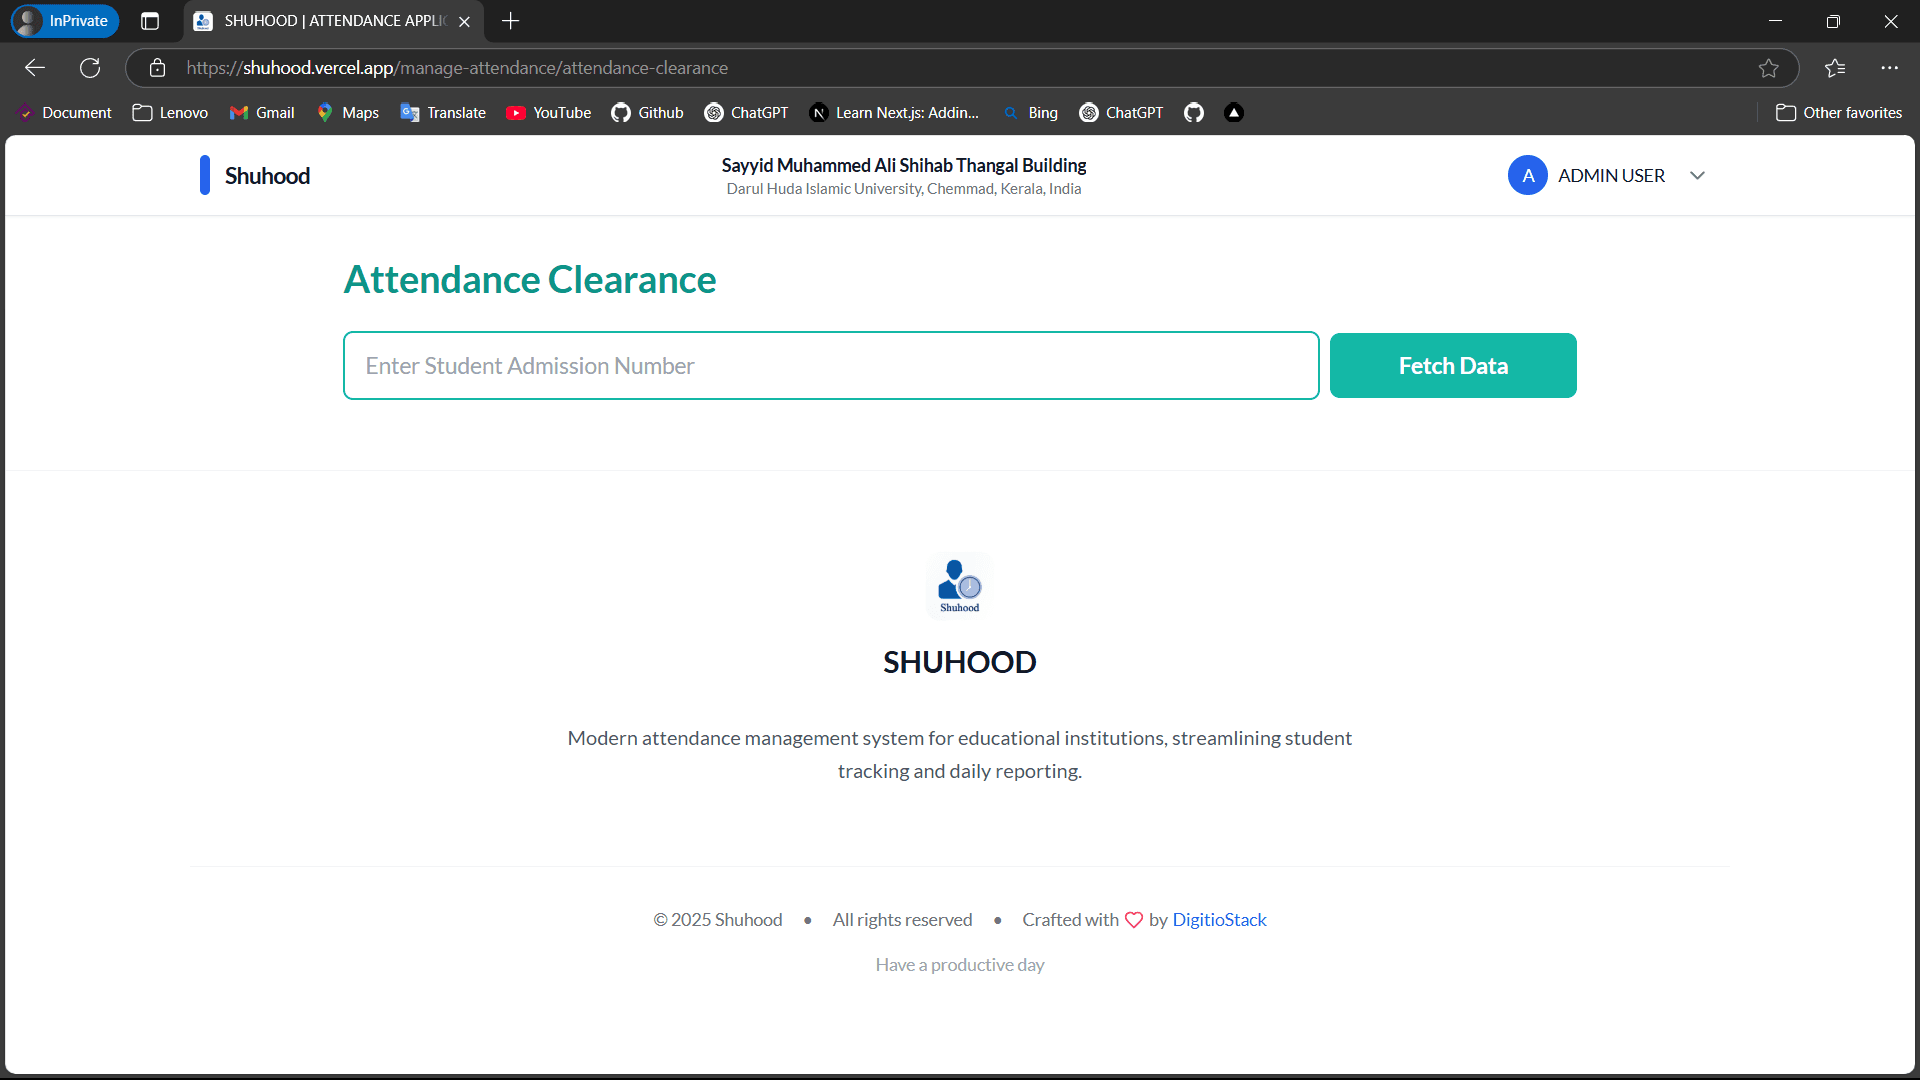
Task: Open the Vercel triangle icon bookmark
Action: pos(1234,113)
